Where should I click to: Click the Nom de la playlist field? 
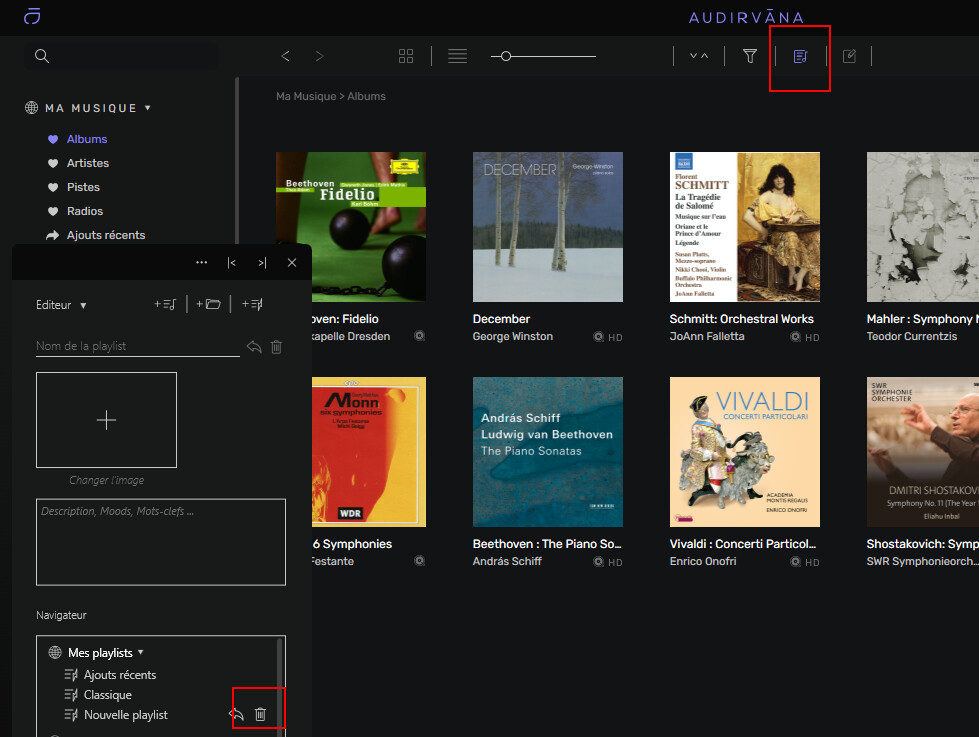pyautogui.click(x=137, y=346)
